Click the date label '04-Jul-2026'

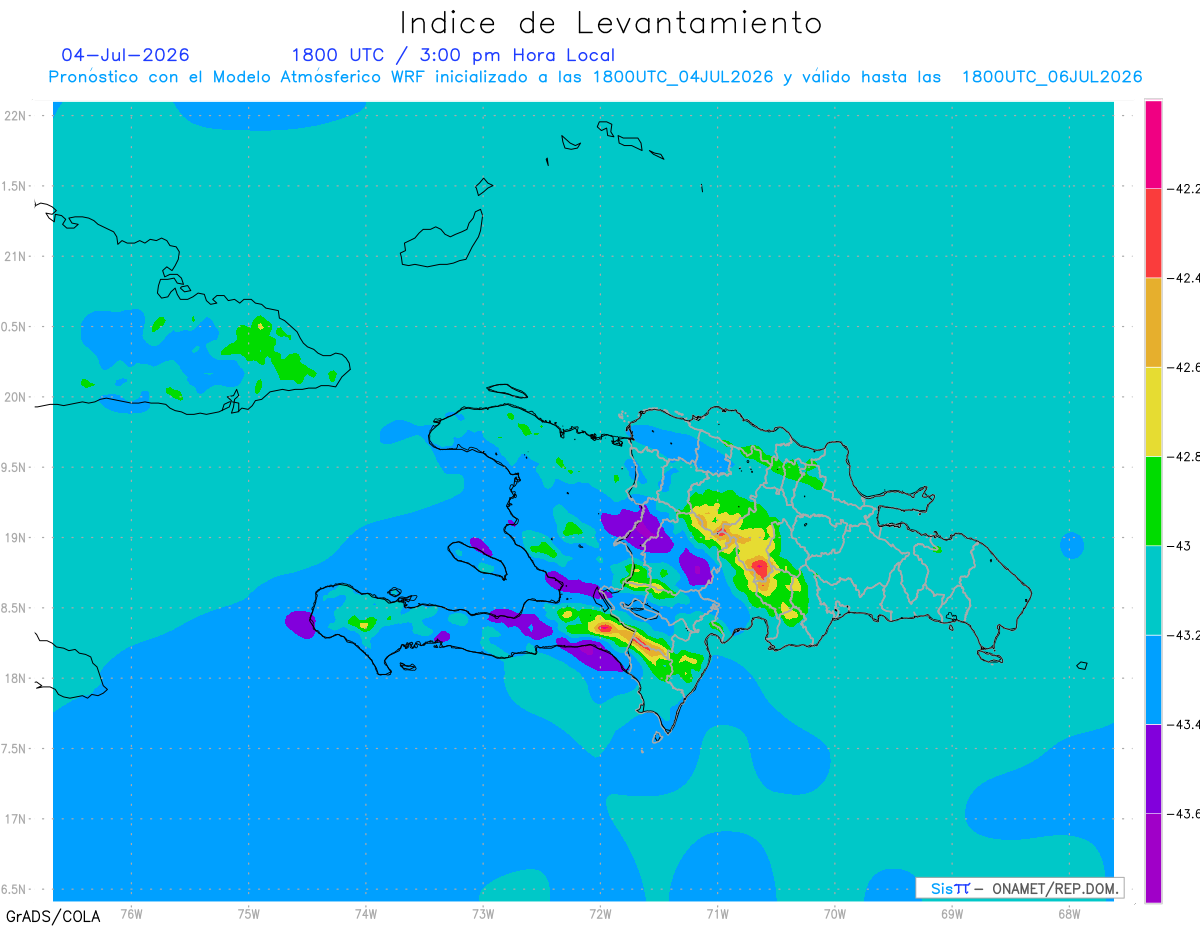click(125, 55)
